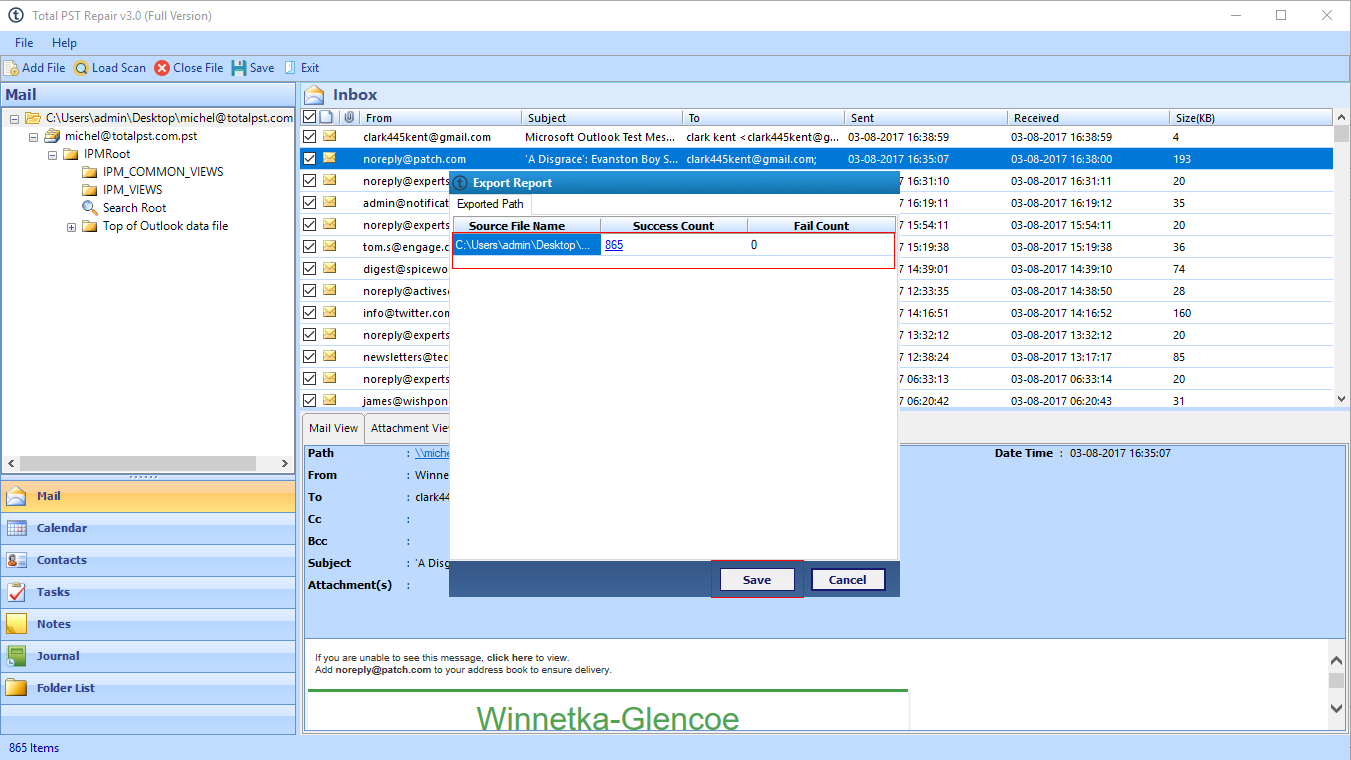Sort by the Fail Count column header
Viewport: 1351px width, 760px height.
pyautogui.click(x=821, y=226)
